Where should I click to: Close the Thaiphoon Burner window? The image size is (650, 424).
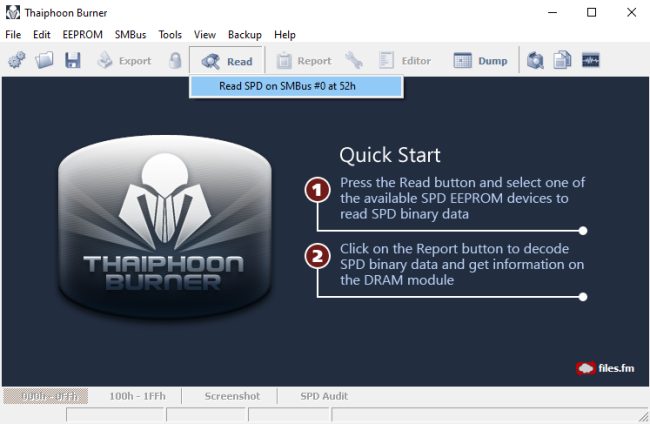(631, 12)
